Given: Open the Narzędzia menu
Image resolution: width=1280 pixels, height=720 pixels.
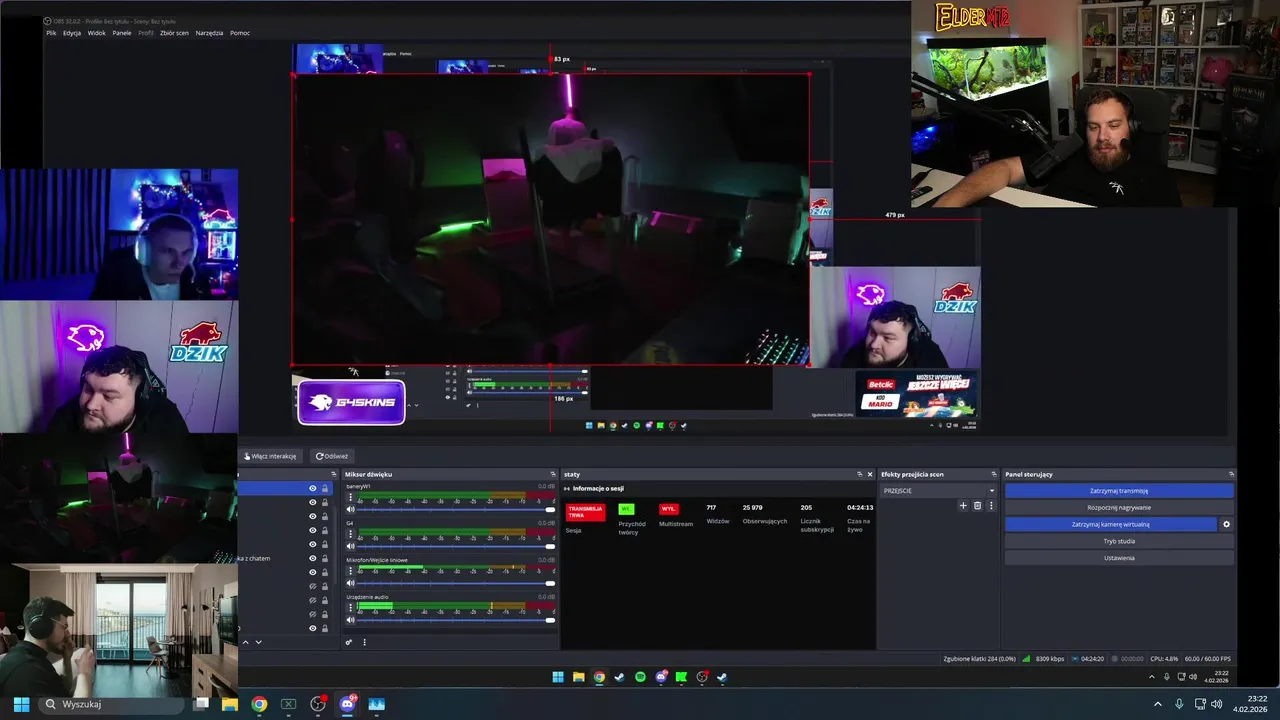Looking at the screenshot, I should [209, 33].
